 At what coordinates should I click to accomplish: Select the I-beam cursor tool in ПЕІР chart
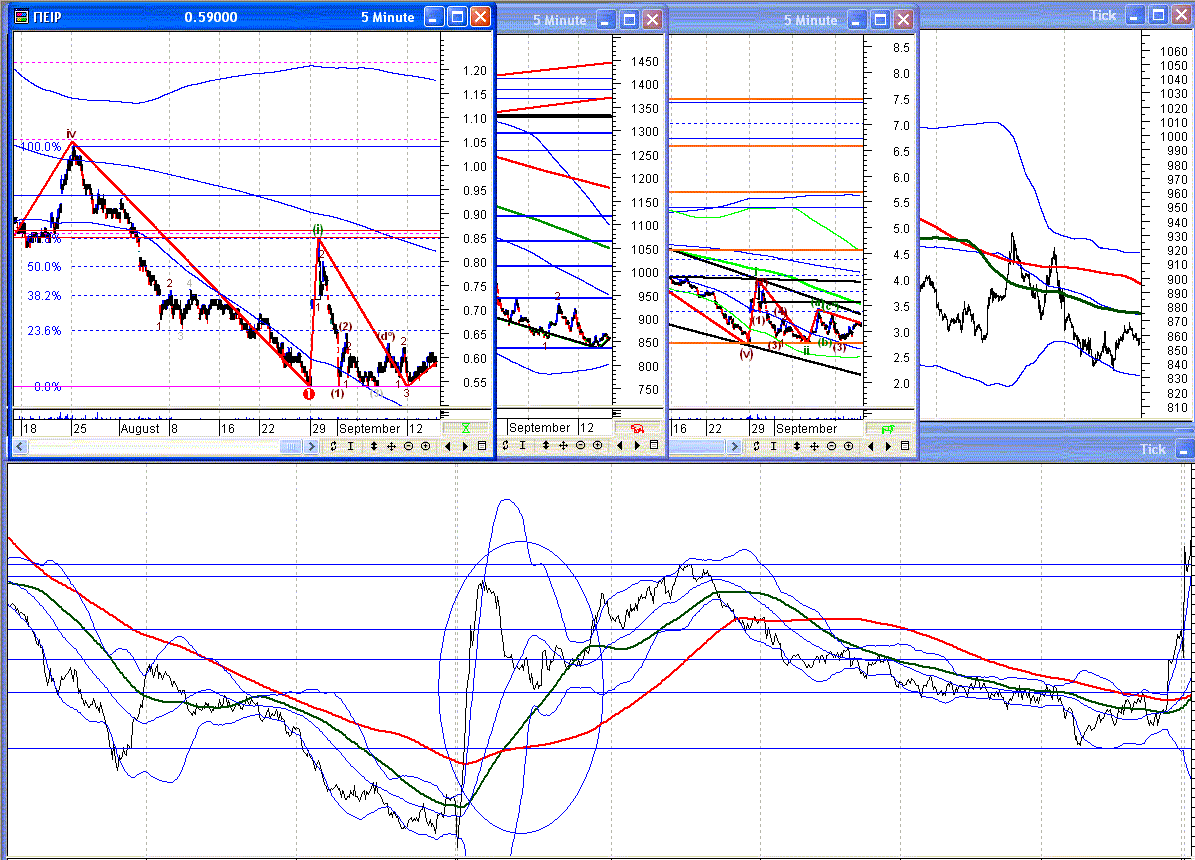[x=351, y=446]
